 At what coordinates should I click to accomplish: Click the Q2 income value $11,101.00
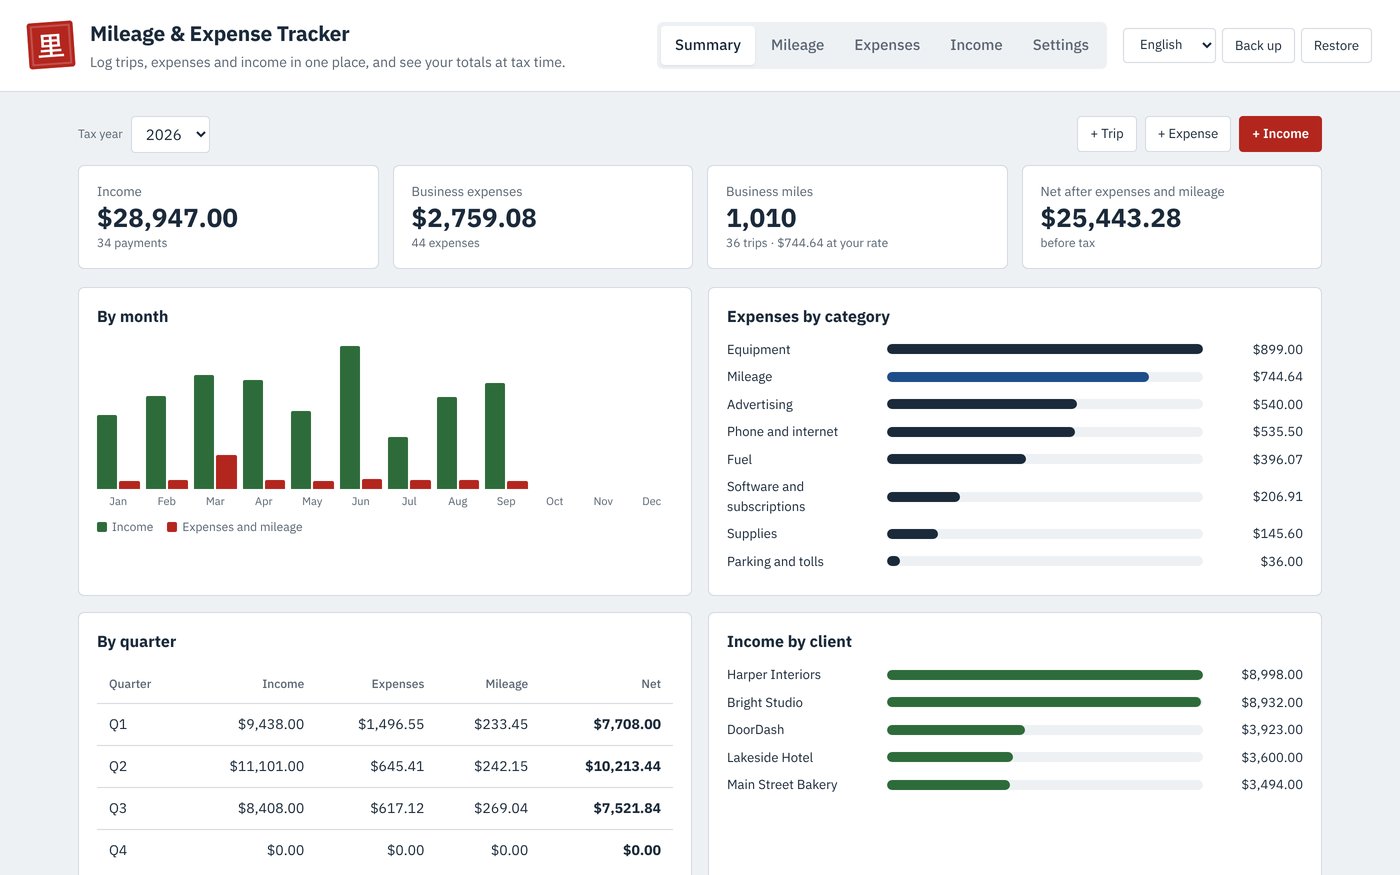pos(267,766)
